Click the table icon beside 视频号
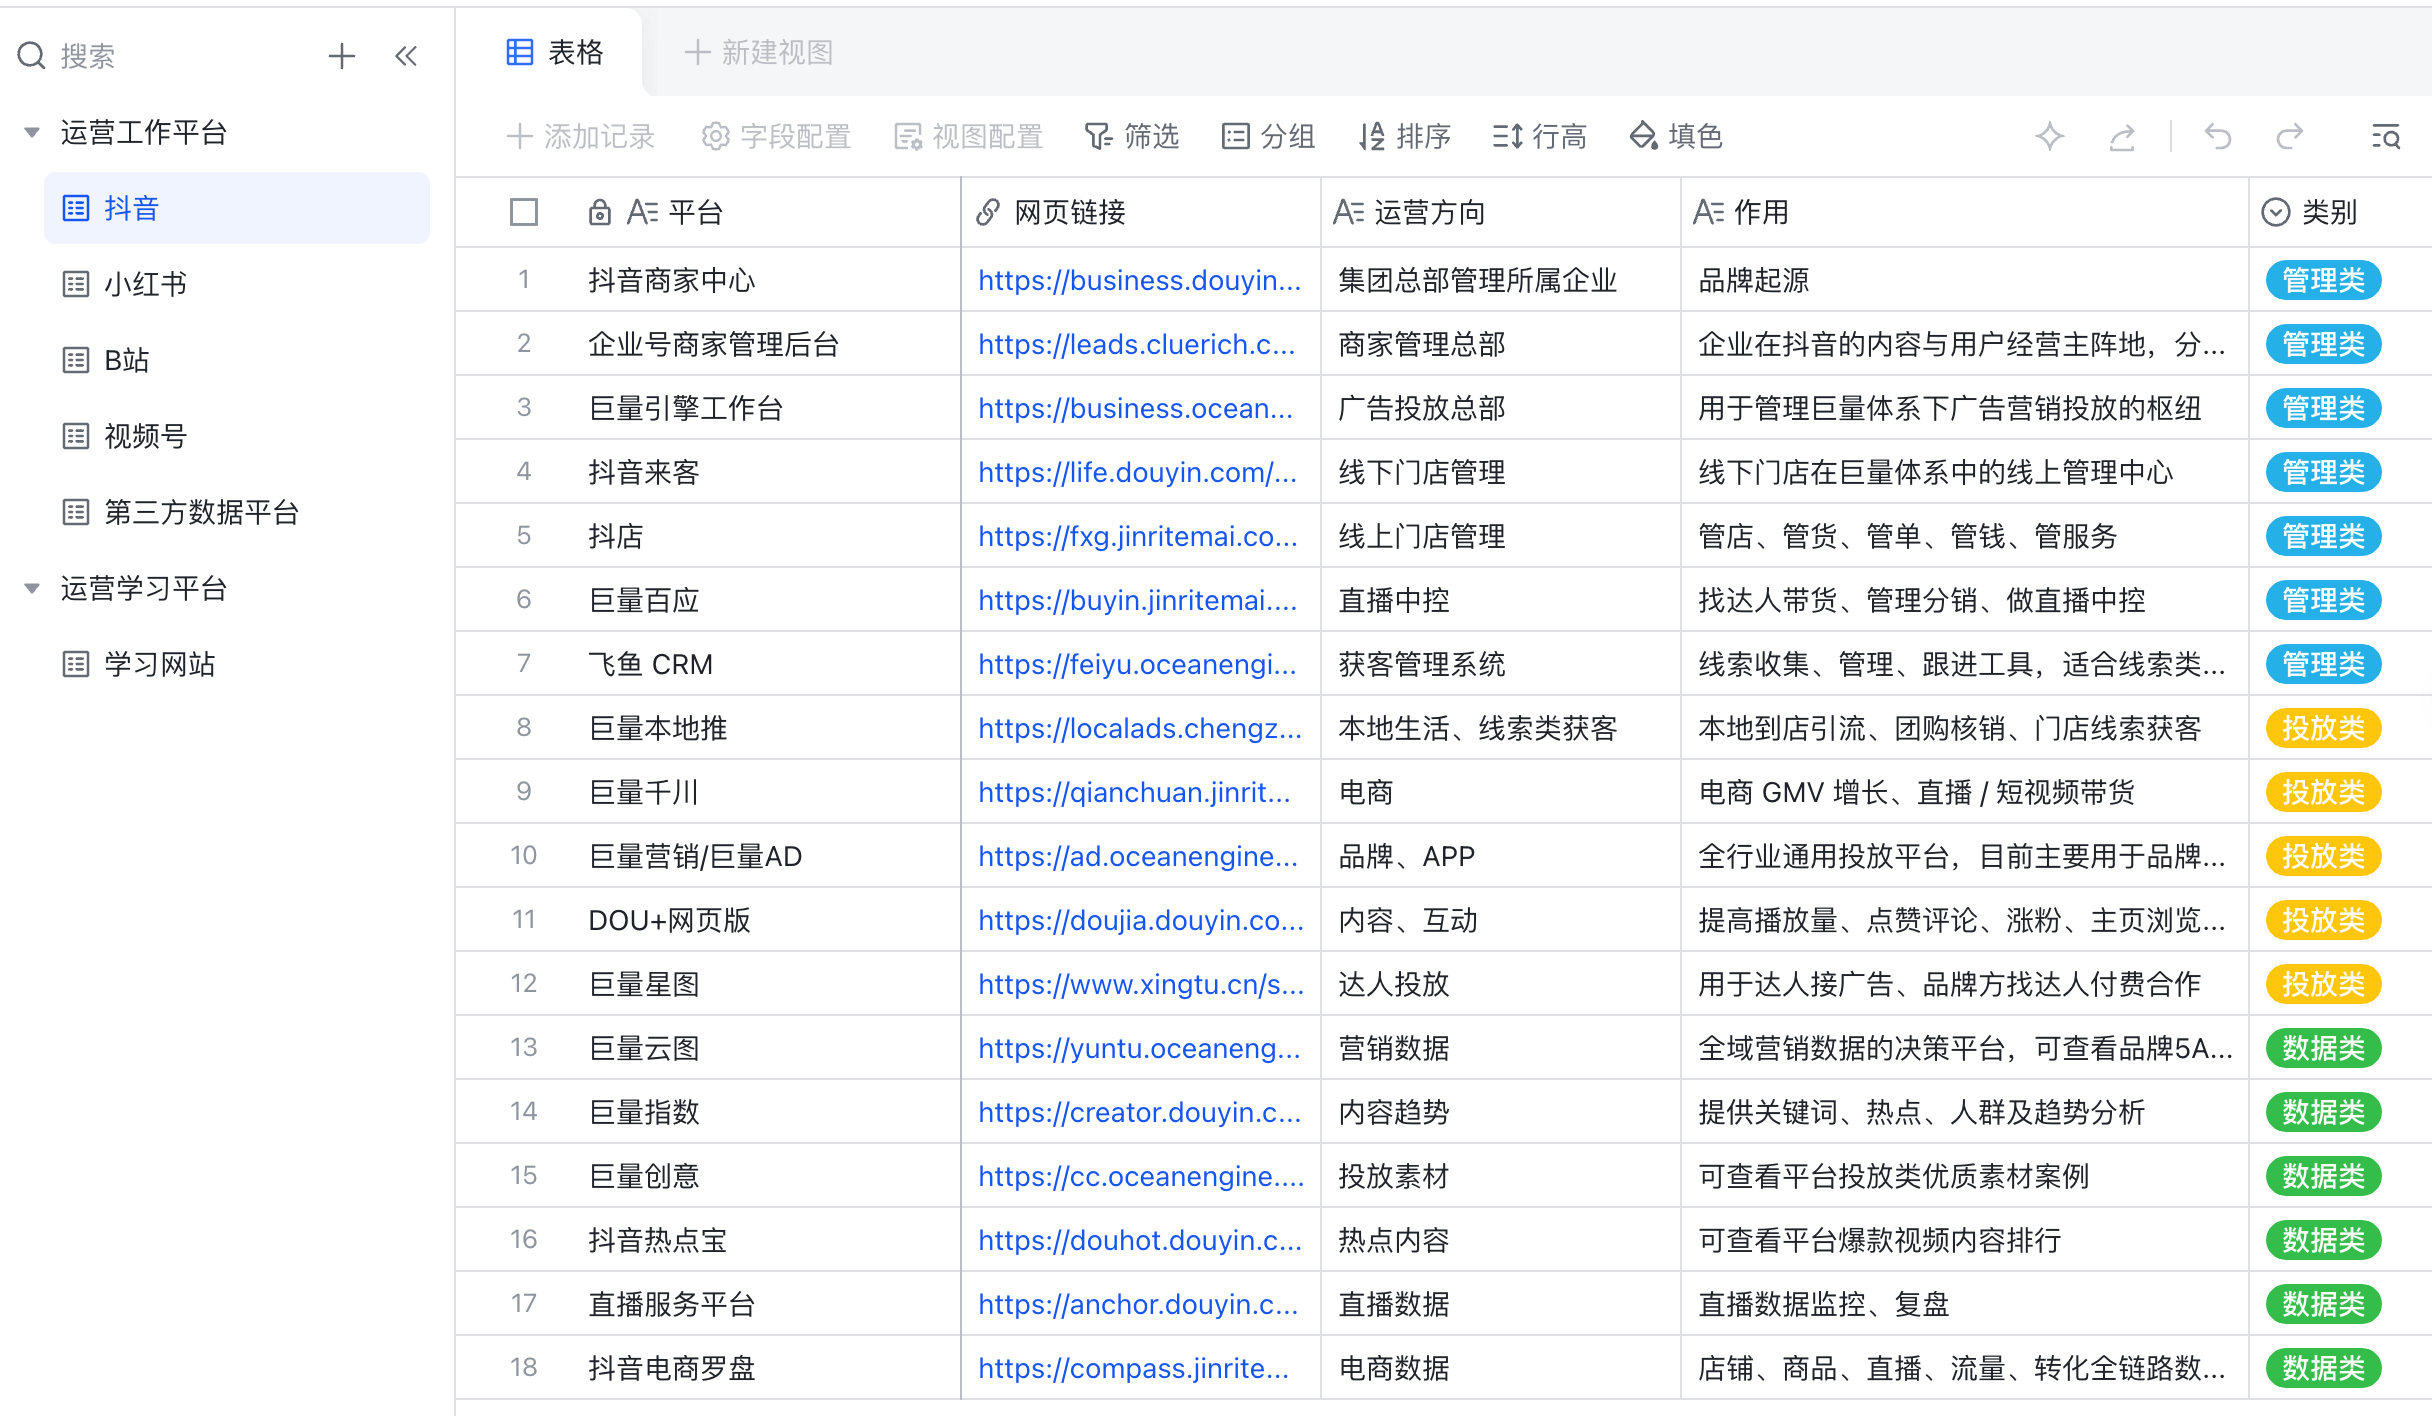The image size is (2432, 1416). [x=76, y=436]
